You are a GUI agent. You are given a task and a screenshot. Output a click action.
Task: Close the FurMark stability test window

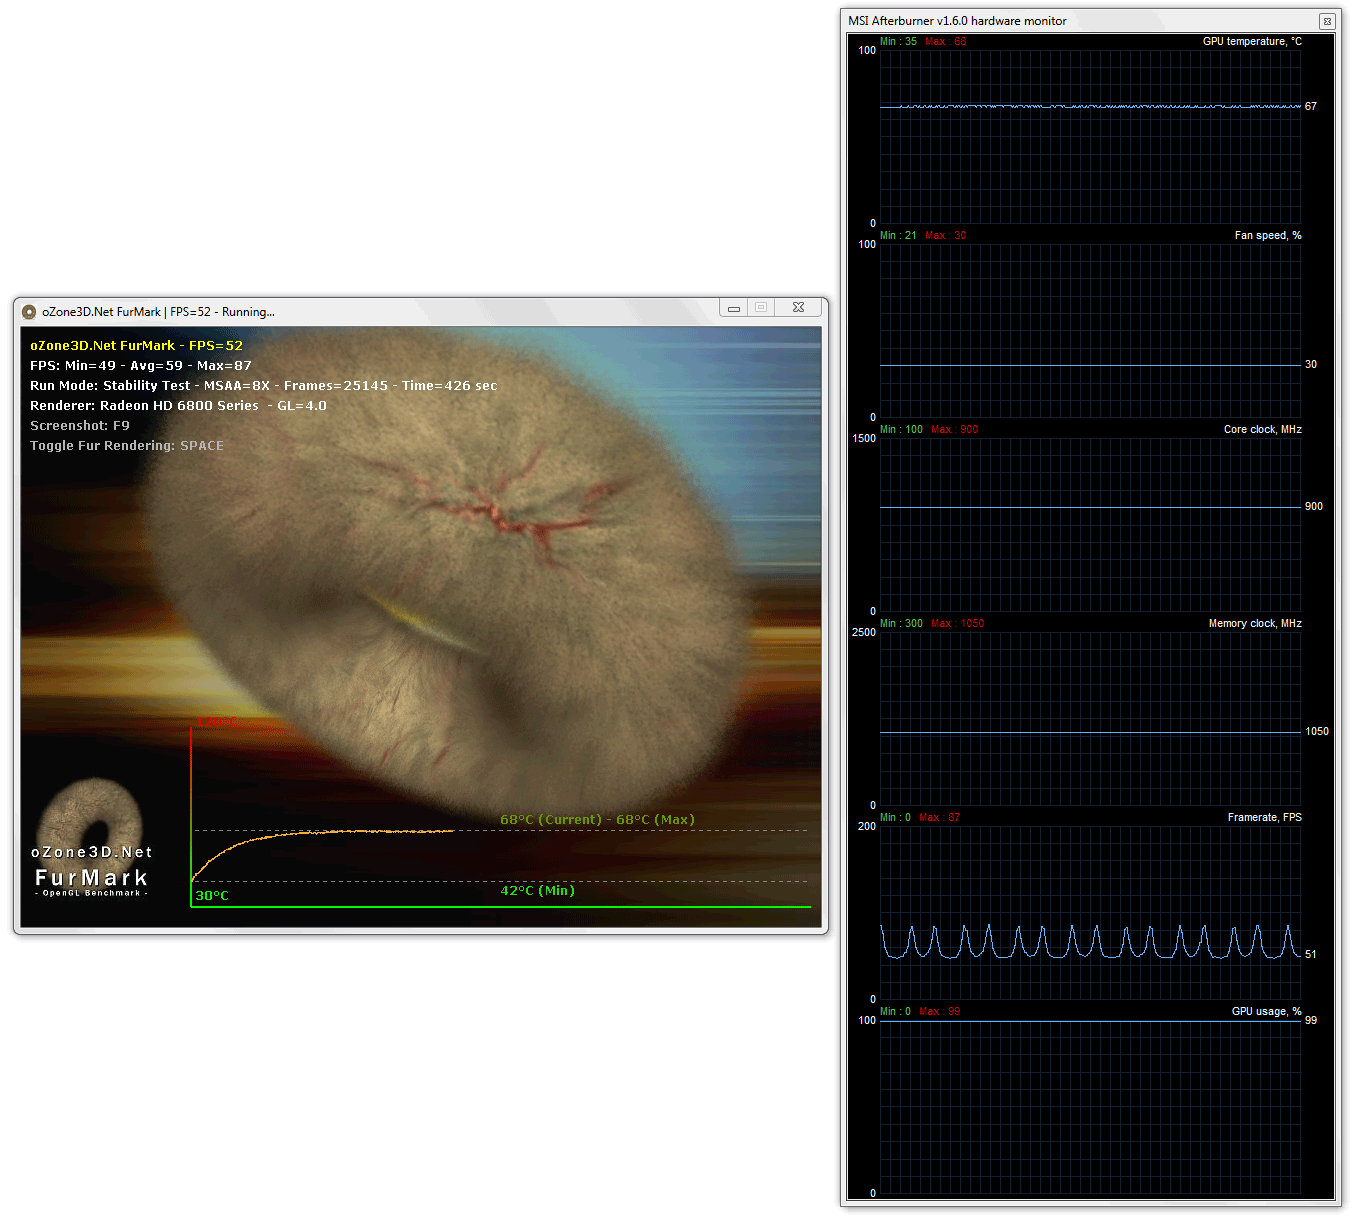pyautogui.click(x=798, y=308)
